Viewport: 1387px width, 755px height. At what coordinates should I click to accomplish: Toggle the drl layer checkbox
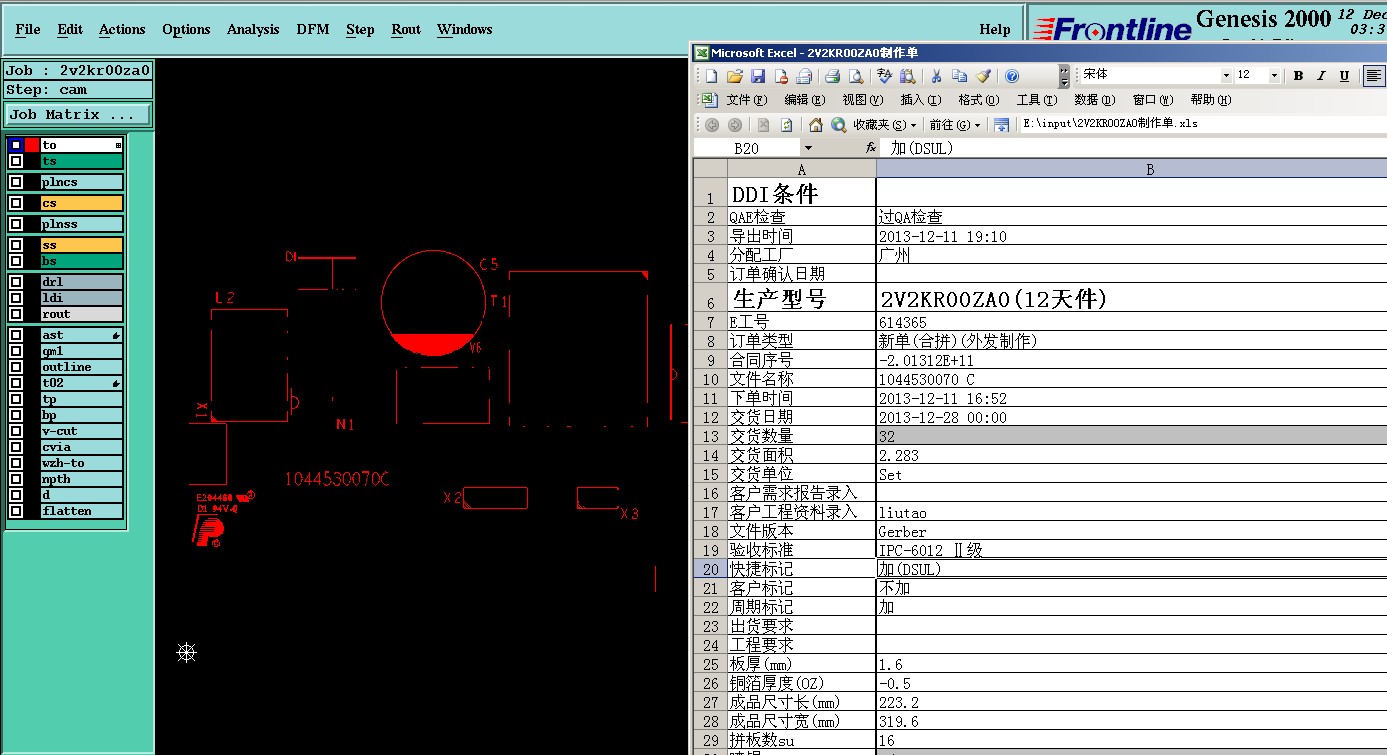point(16,282)
